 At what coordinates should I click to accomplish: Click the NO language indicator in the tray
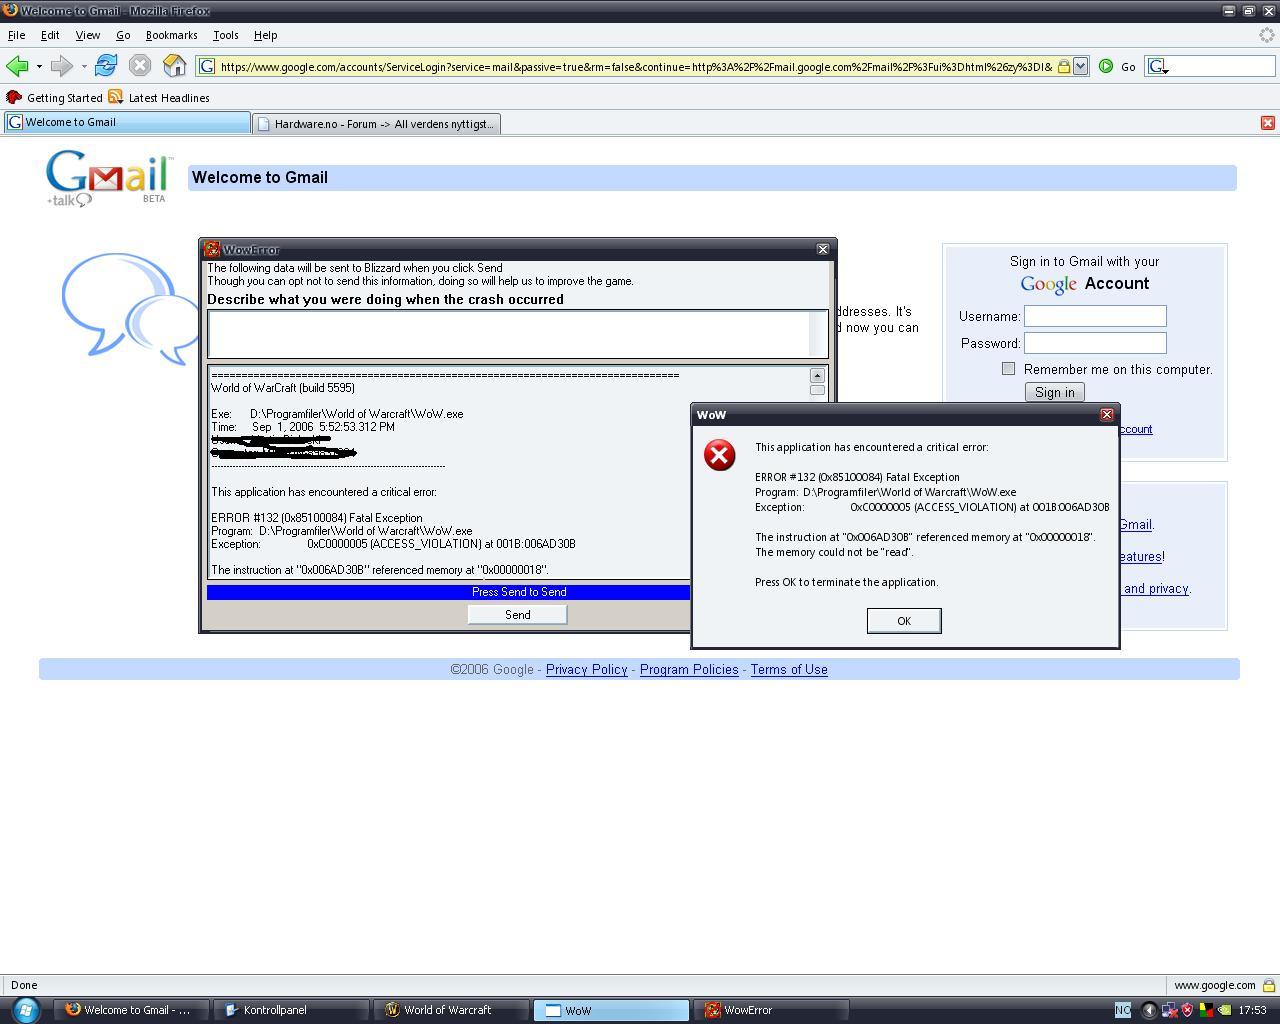[1122, 1010]
